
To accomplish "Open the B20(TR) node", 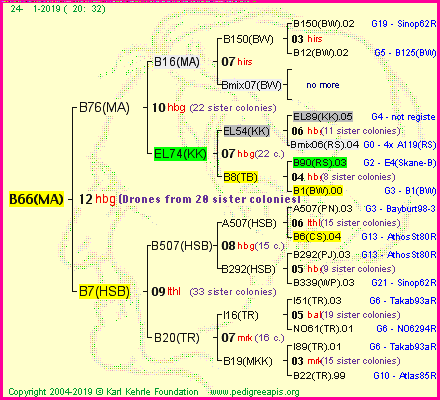I will click(x=177, y=338).
